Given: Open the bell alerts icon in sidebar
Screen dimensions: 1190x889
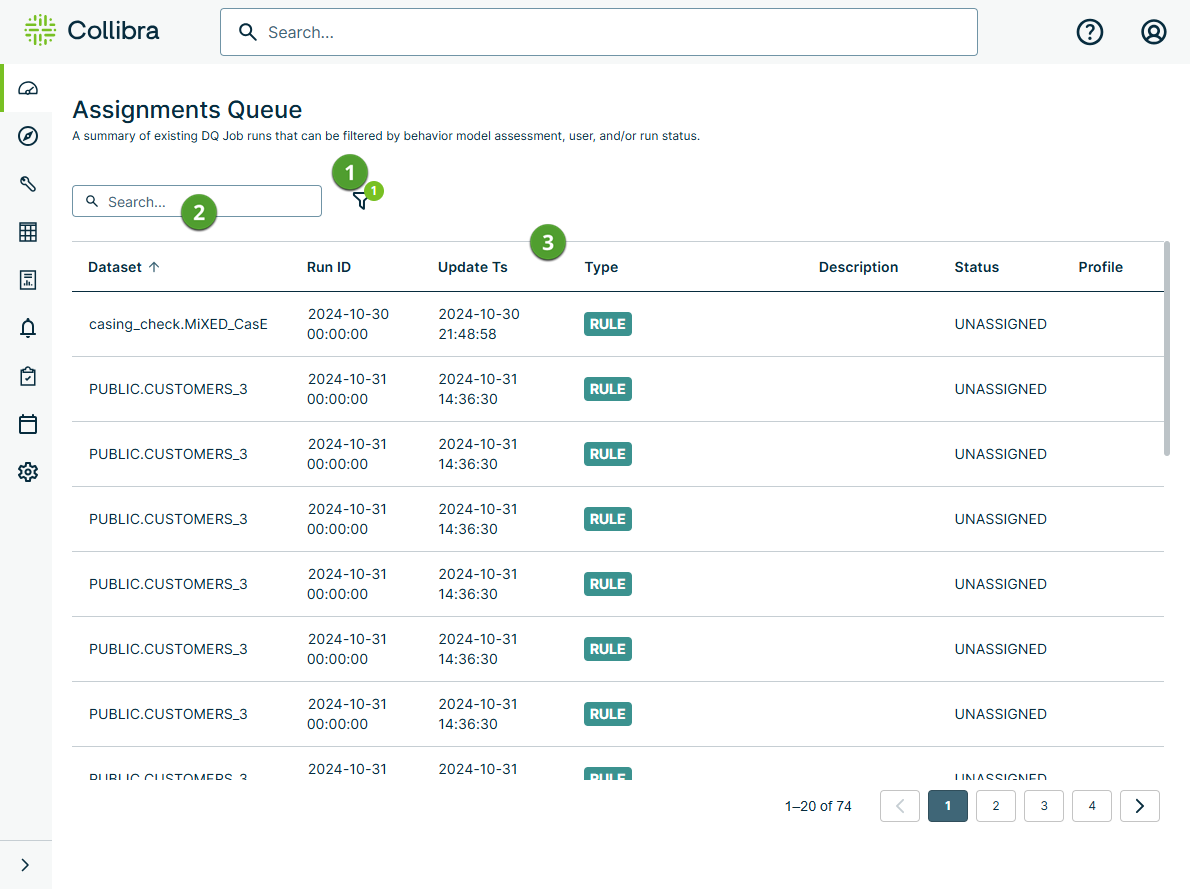Looking at the screenshot, I should (28, 328).
